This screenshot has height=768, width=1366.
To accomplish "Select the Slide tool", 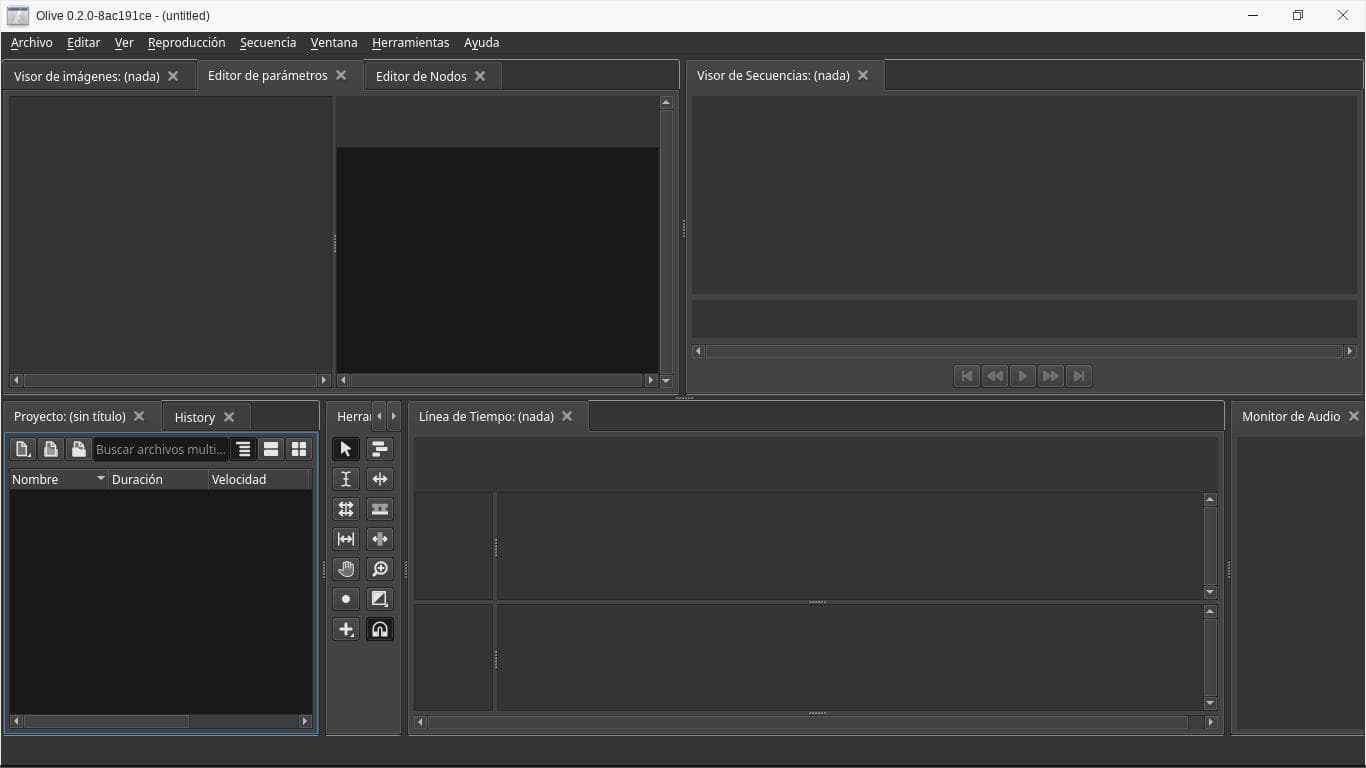I will click(x=380, y=539).
